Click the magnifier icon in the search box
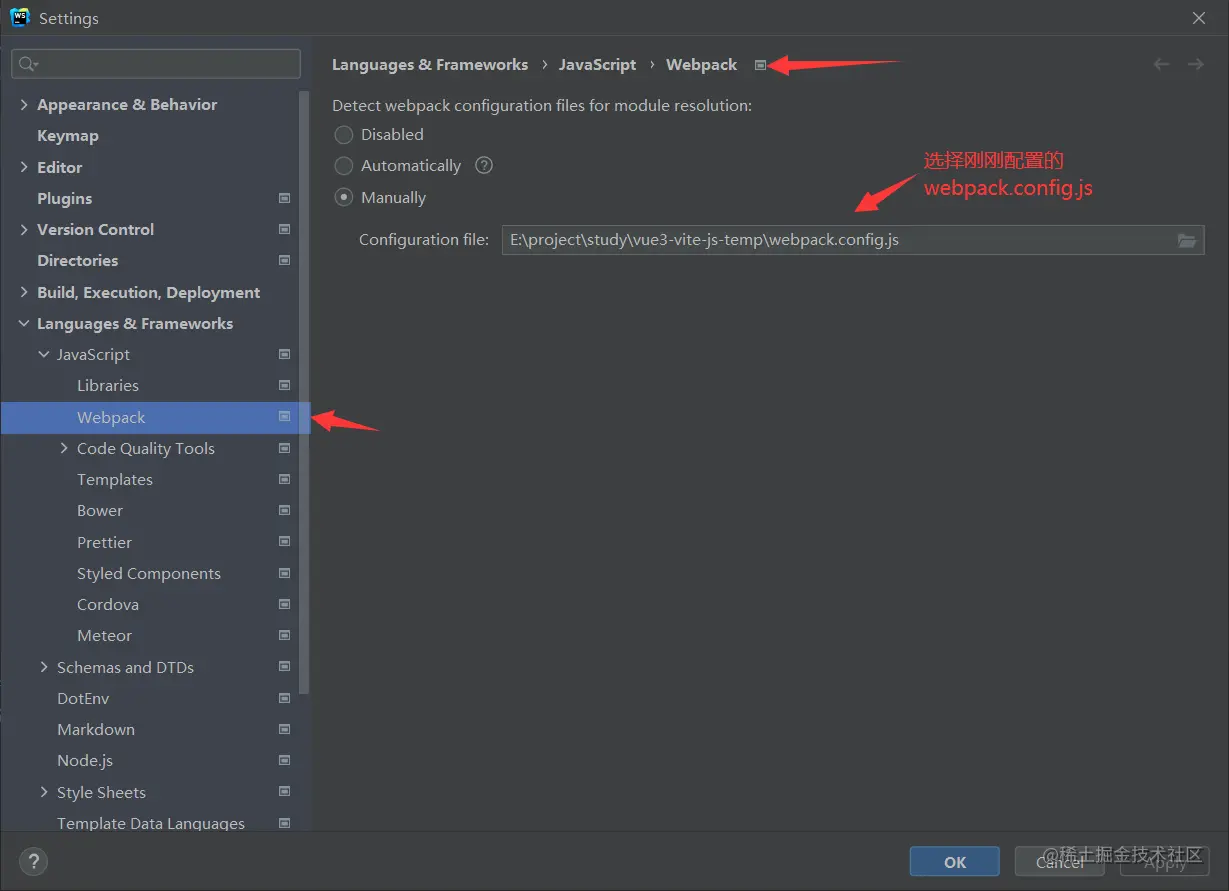 click(28, 64)
